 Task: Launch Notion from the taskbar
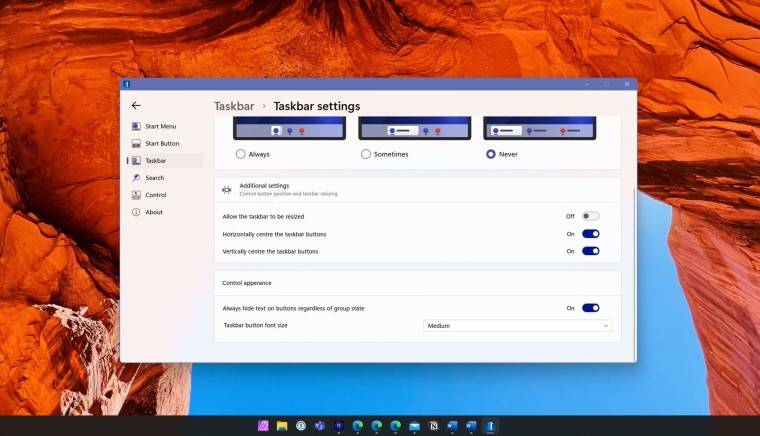(433, 426)
